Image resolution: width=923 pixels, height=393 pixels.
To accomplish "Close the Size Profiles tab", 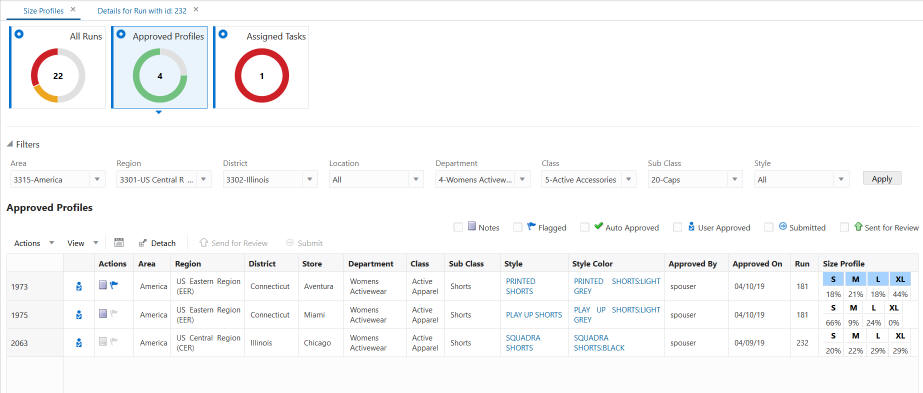I will 73,10.
